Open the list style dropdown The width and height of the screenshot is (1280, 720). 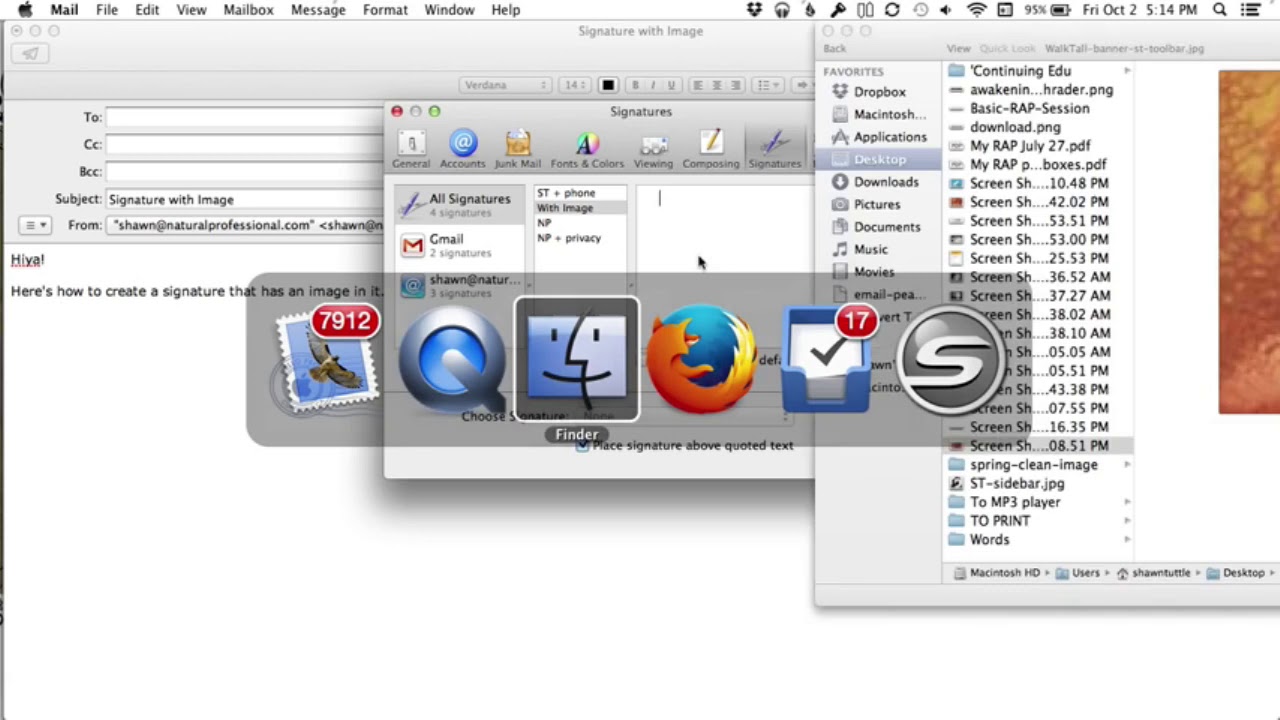click(768, 85)
